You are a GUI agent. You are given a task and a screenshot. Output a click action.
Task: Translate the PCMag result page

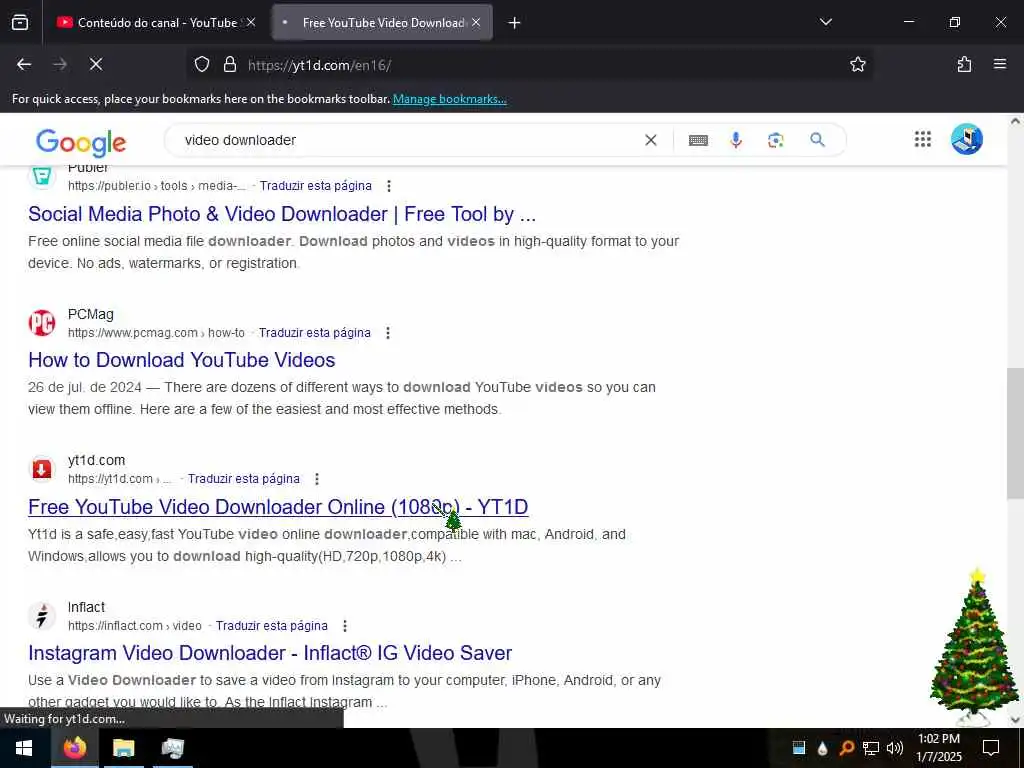point(315,333)
